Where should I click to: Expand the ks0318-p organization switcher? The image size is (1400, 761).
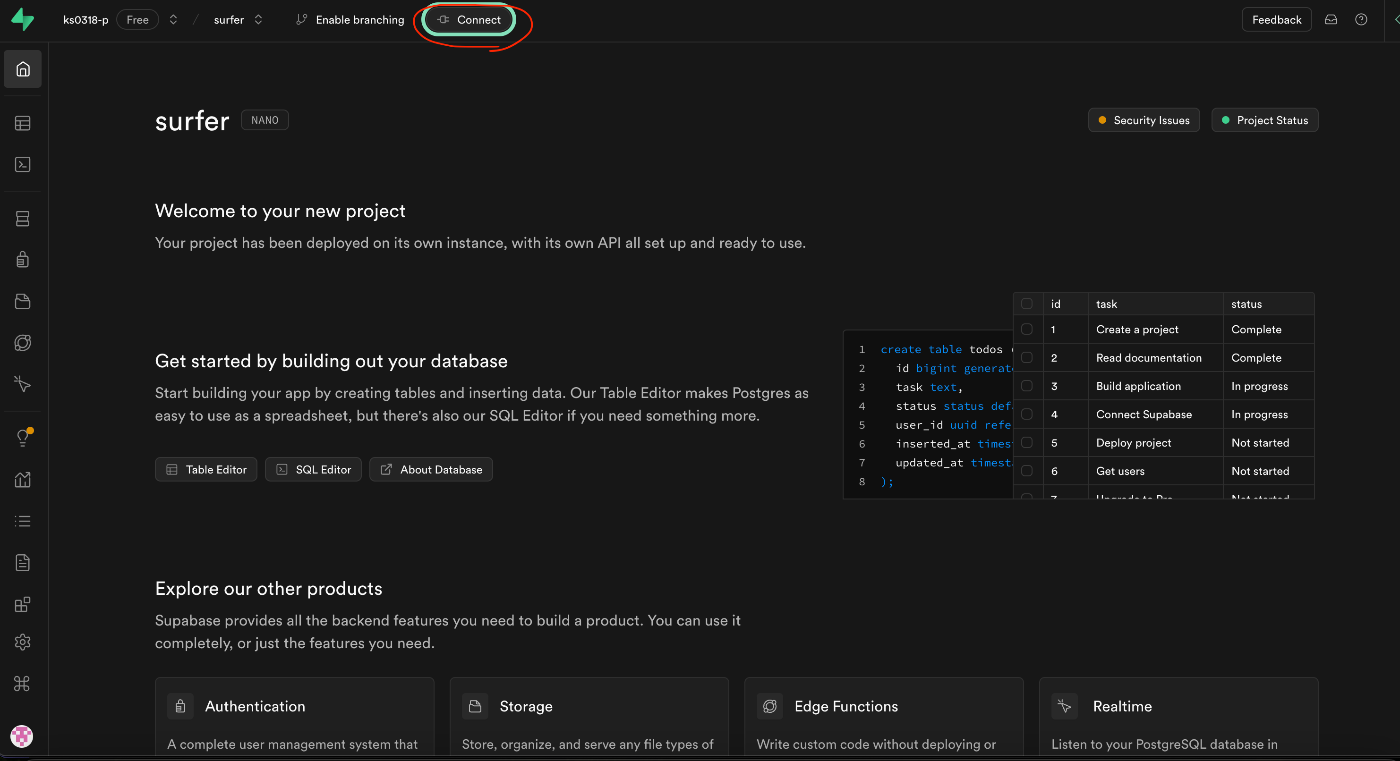[173, 20]
